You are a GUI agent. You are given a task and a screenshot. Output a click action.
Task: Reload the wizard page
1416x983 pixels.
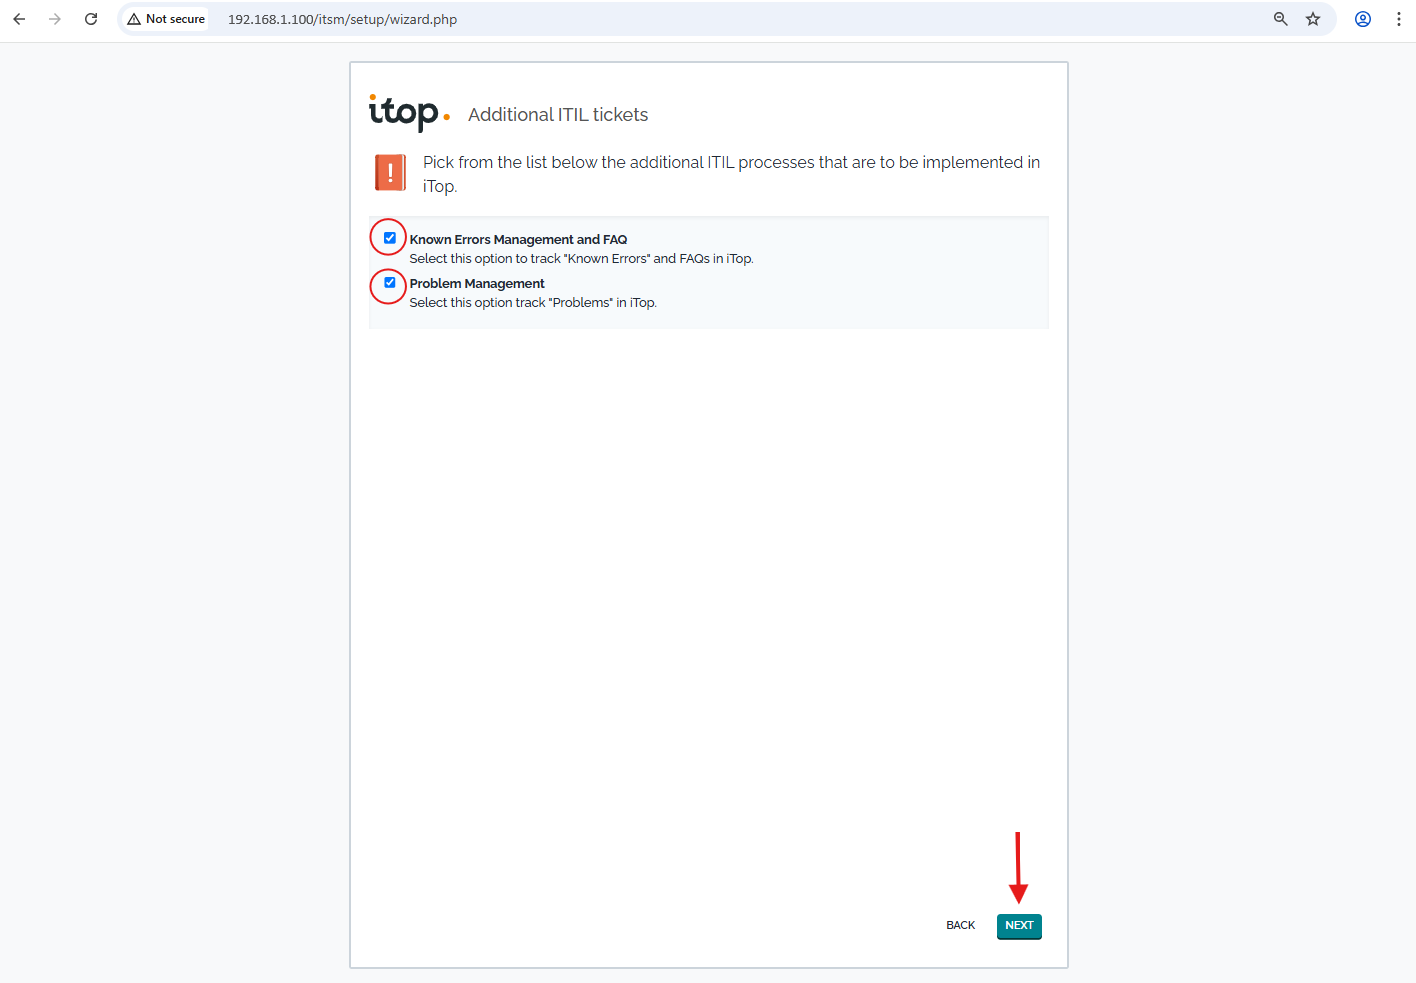[x=91, y=19]
